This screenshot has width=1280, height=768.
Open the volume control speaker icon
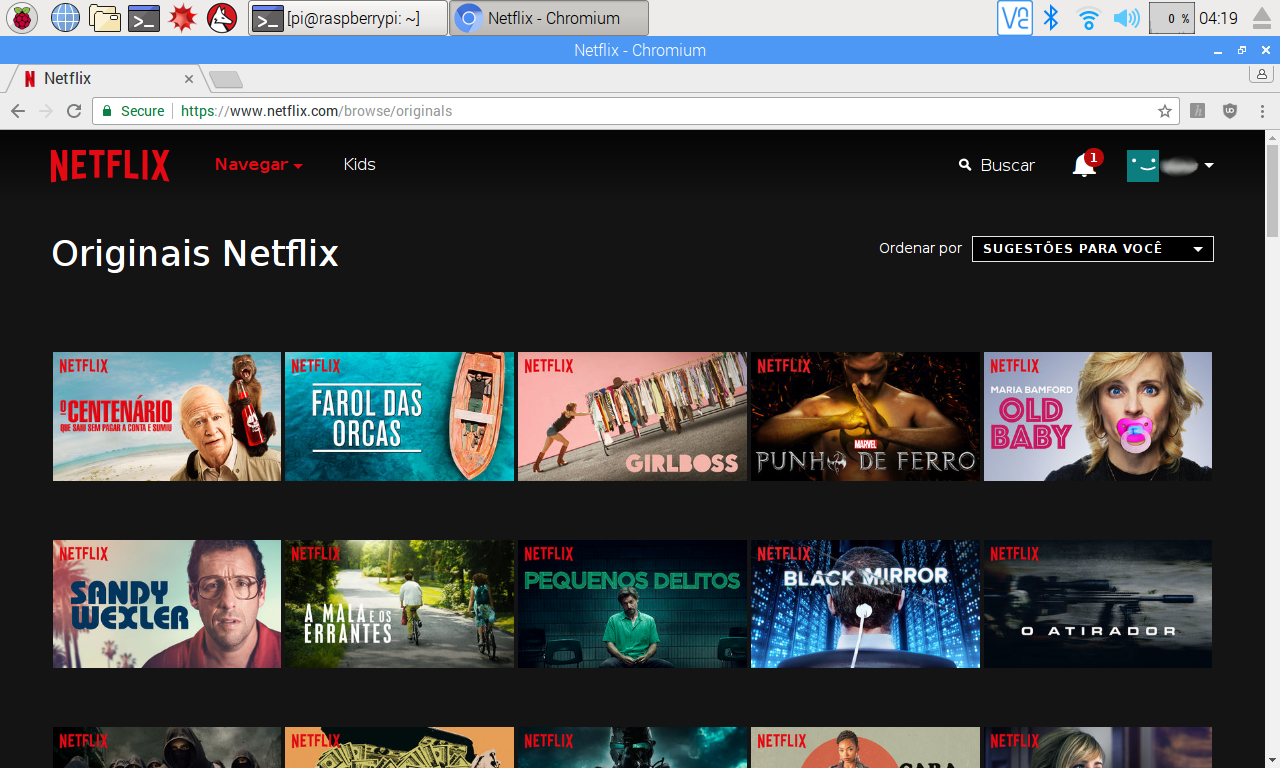[x=1127, y=18]
